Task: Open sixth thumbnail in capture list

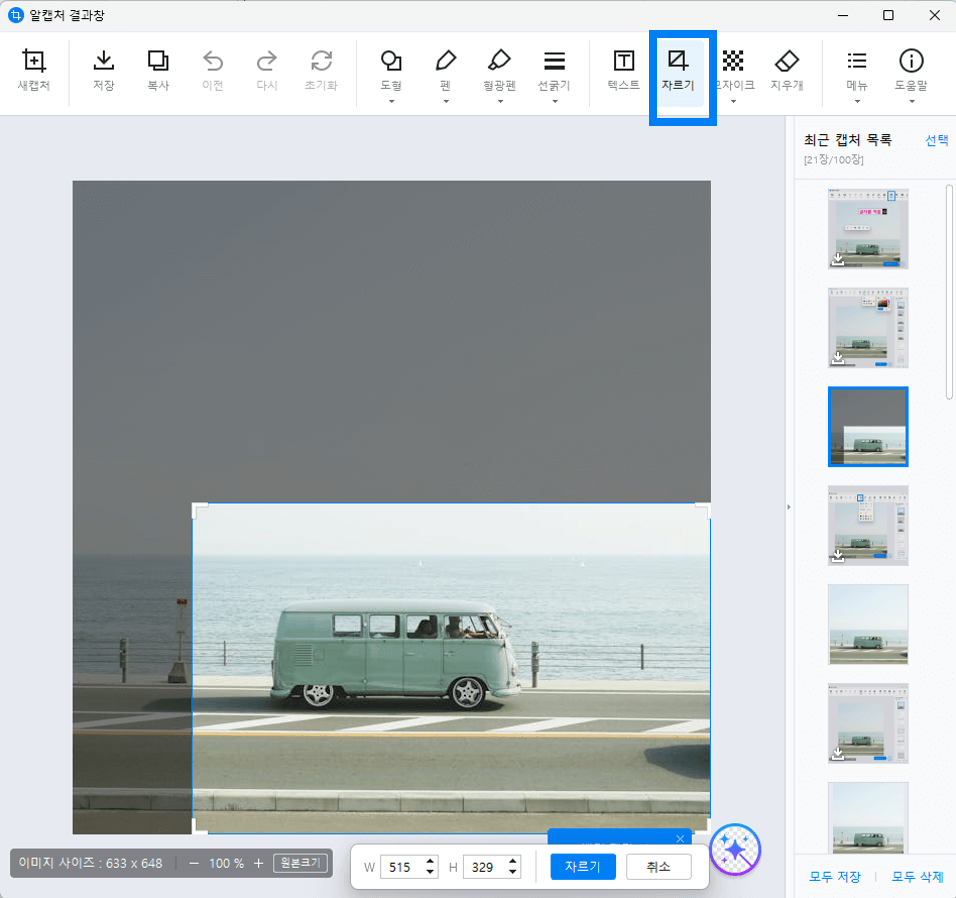Action: (868, 724)
